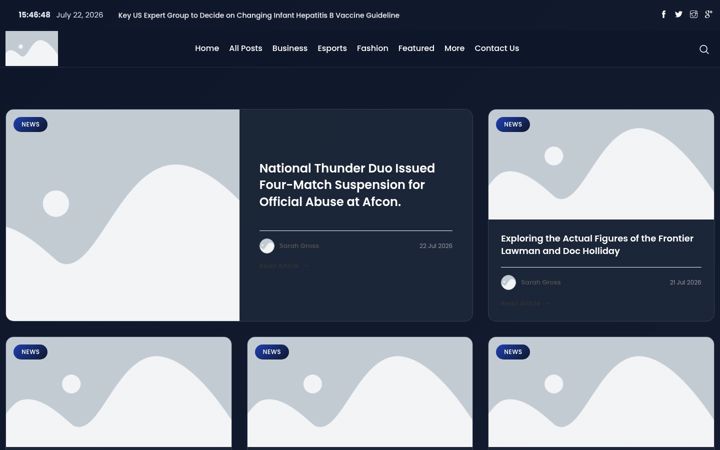
Task: Expand the More menu item
Action: click(454, 48)
